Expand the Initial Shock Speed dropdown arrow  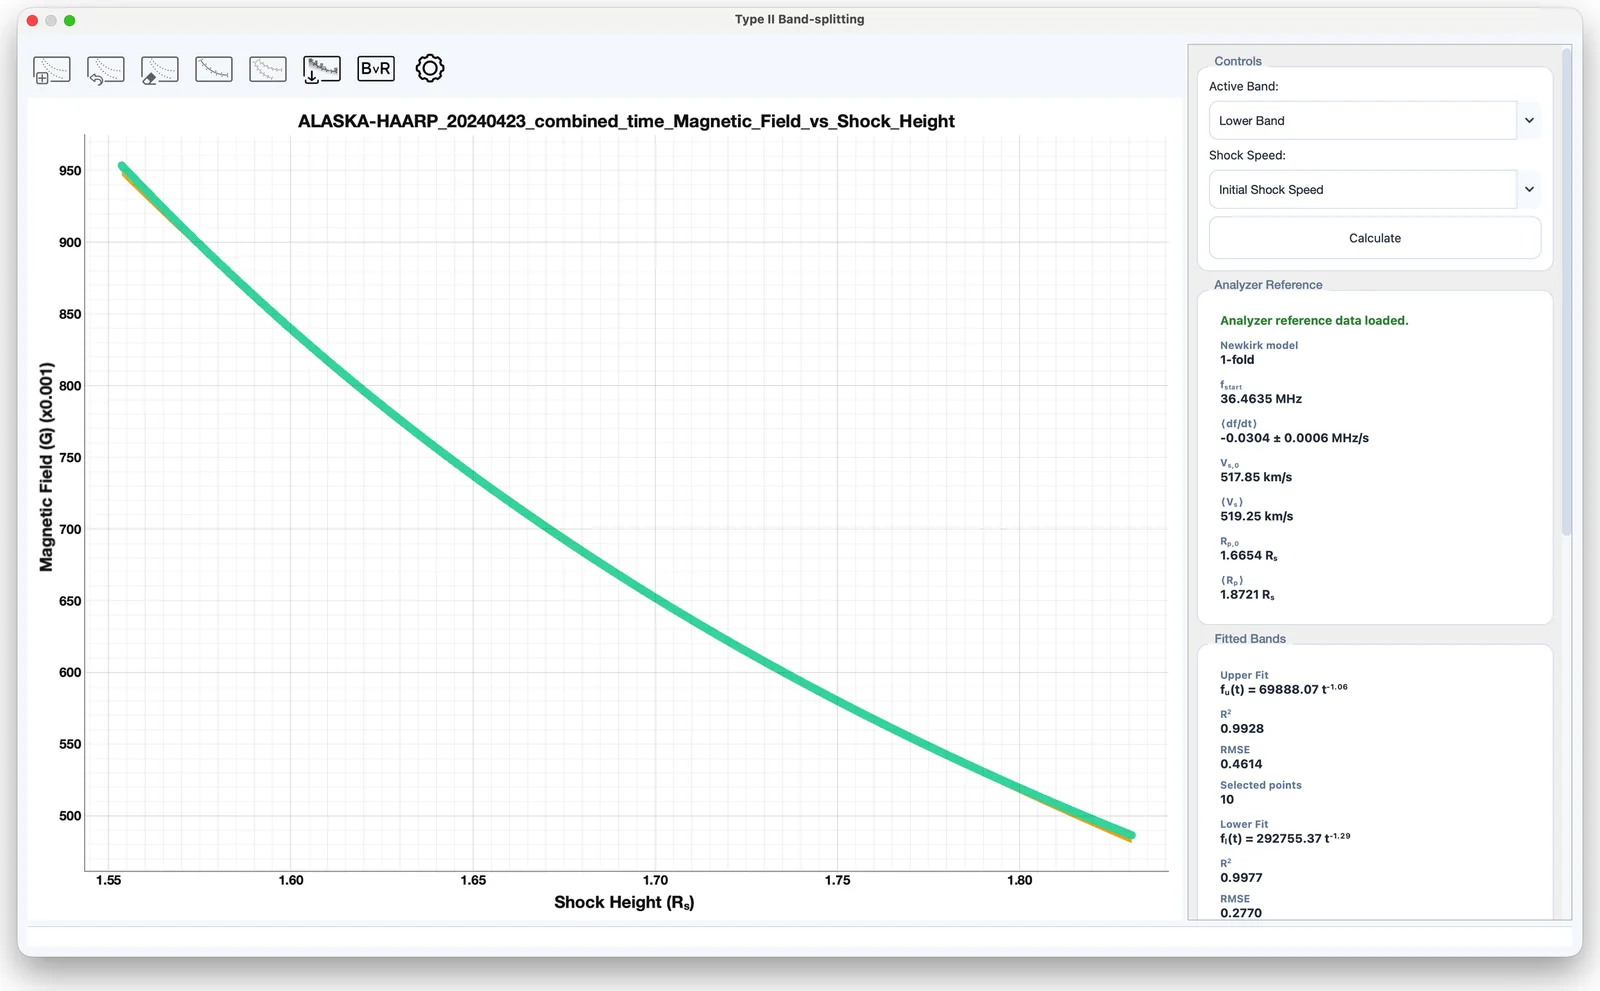coord(1529,190)
